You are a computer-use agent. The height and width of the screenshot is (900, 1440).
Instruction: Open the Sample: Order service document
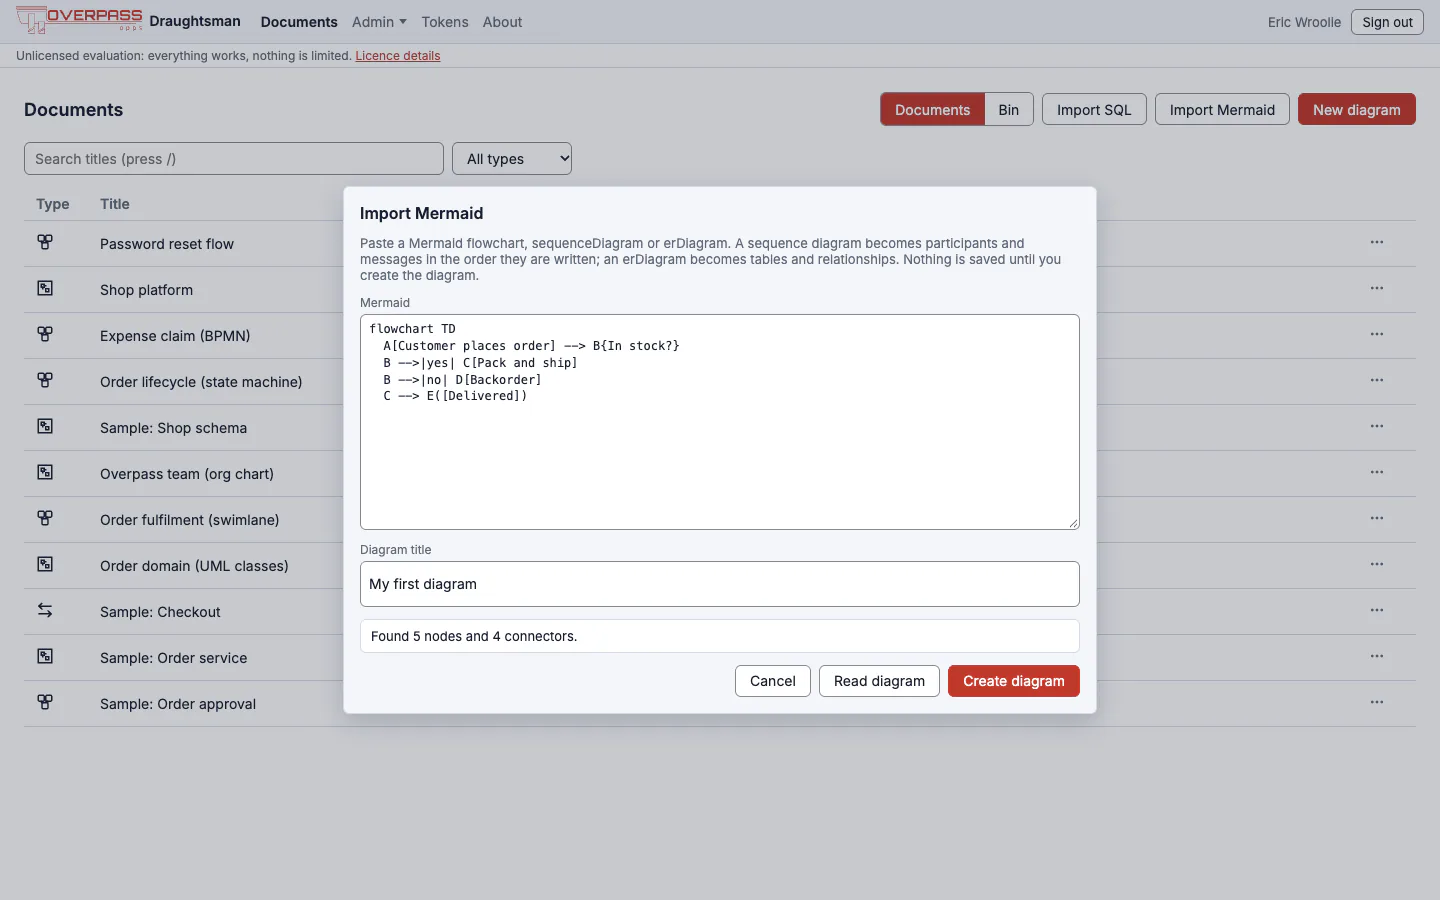(x=173, y=658)
